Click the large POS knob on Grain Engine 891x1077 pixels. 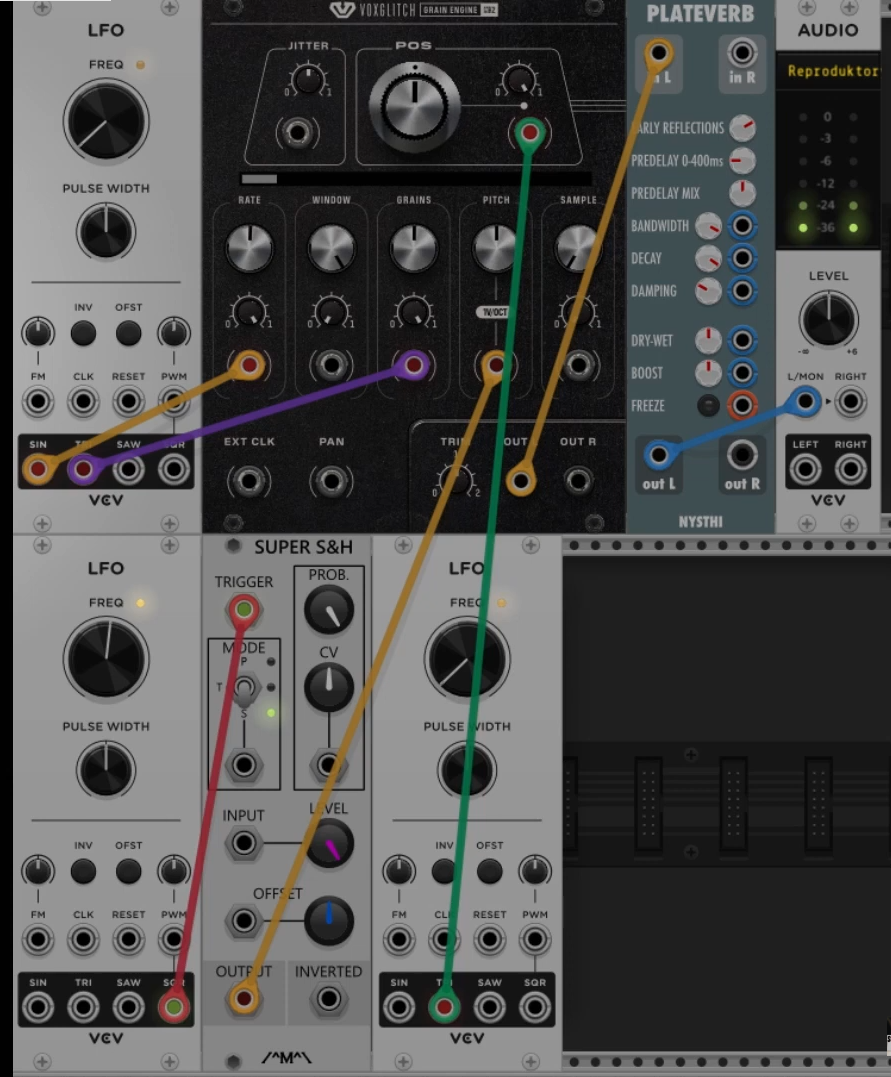tap(414, 106)
